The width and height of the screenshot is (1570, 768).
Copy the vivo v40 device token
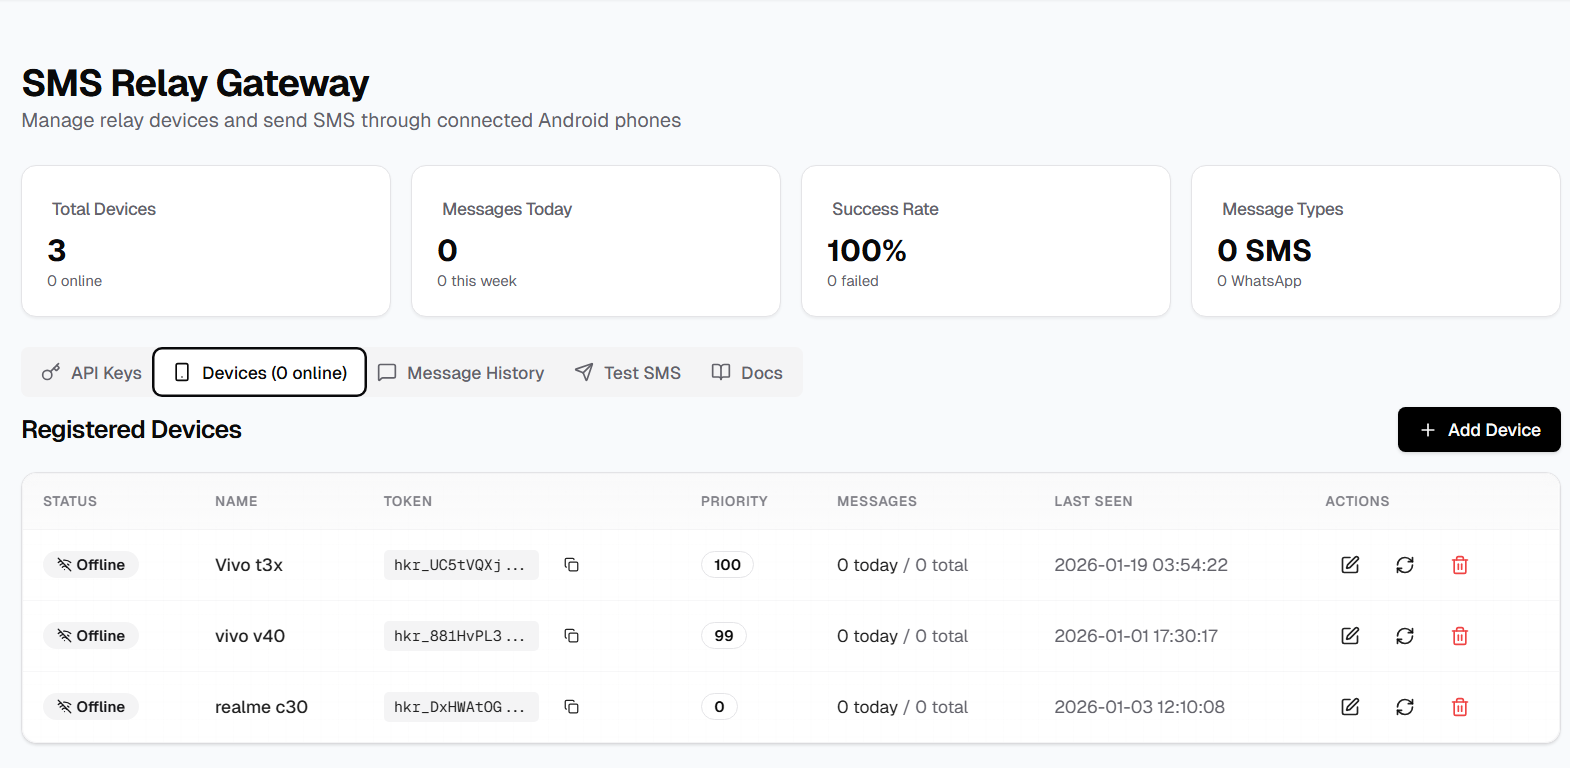[x=571, y=636]
